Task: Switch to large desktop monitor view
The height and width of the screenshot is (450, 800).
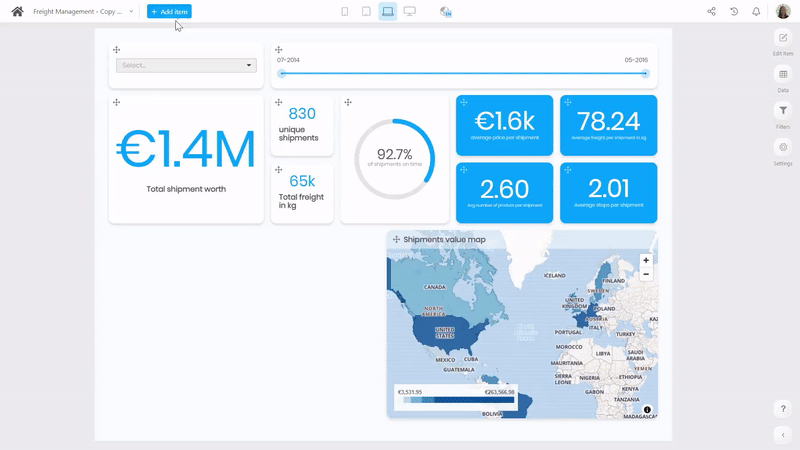Action: (410, 11)
